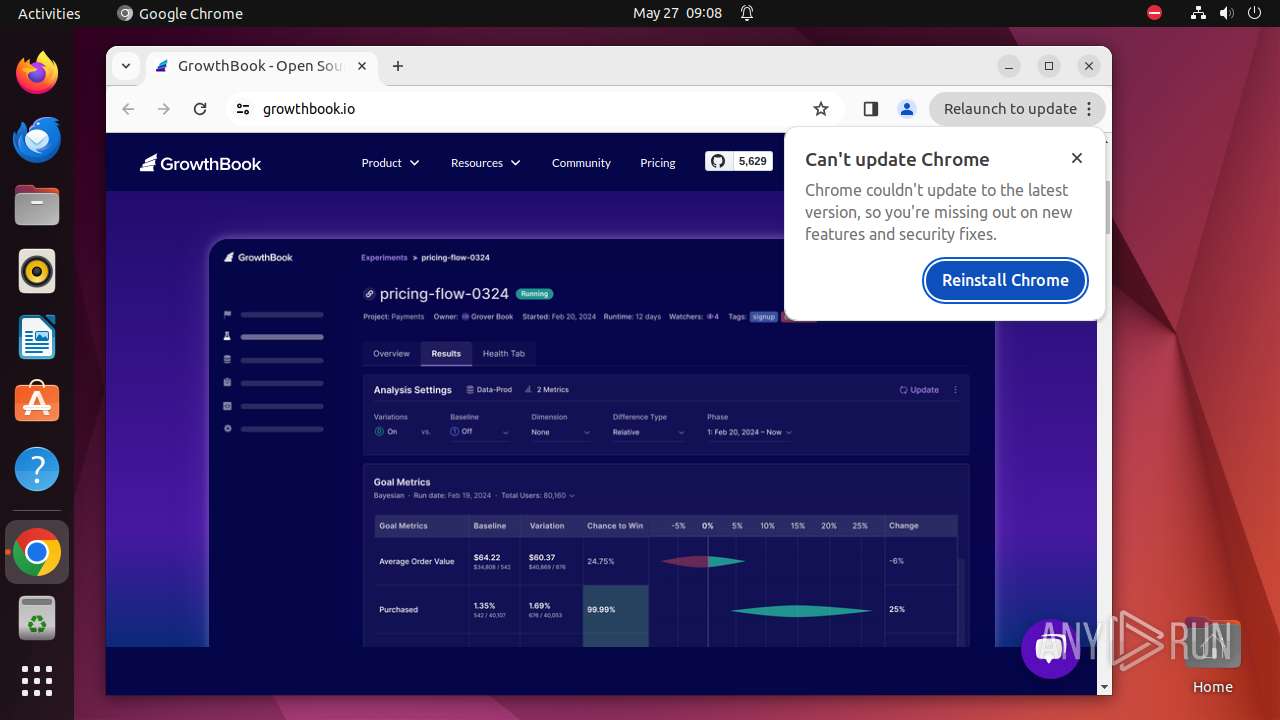Open the Chrome profile avatar

tap(907, 109)
